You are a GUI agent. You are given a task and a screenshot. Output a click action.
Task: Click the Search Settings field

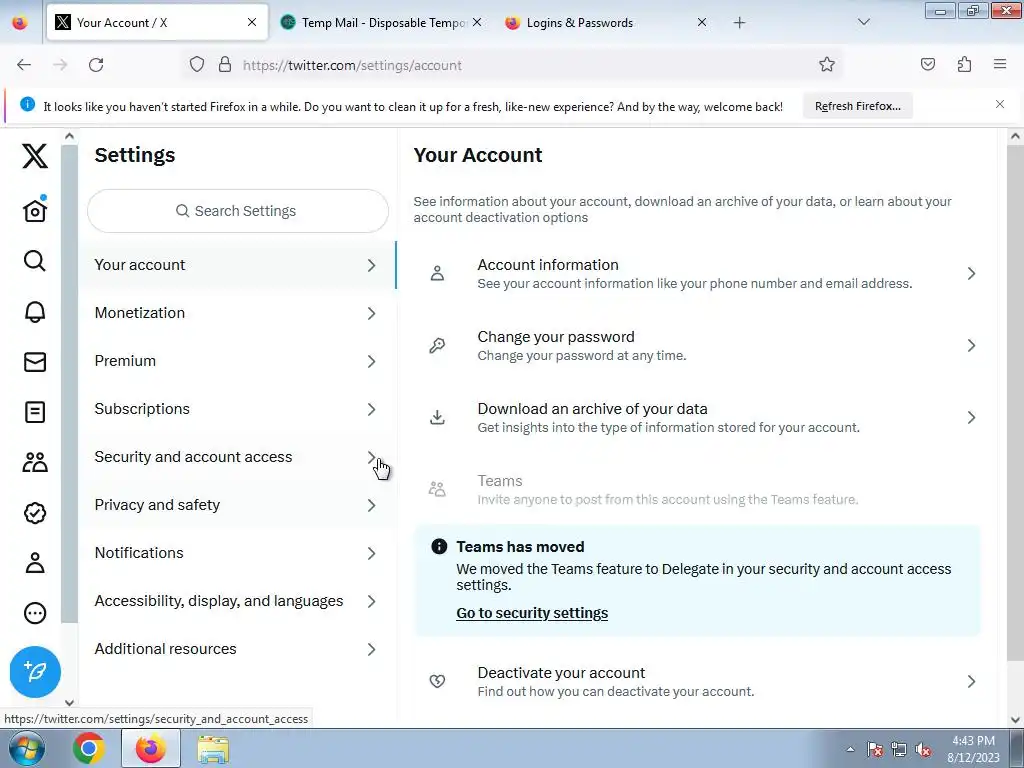pyautogui.click(x=238, y=211)
